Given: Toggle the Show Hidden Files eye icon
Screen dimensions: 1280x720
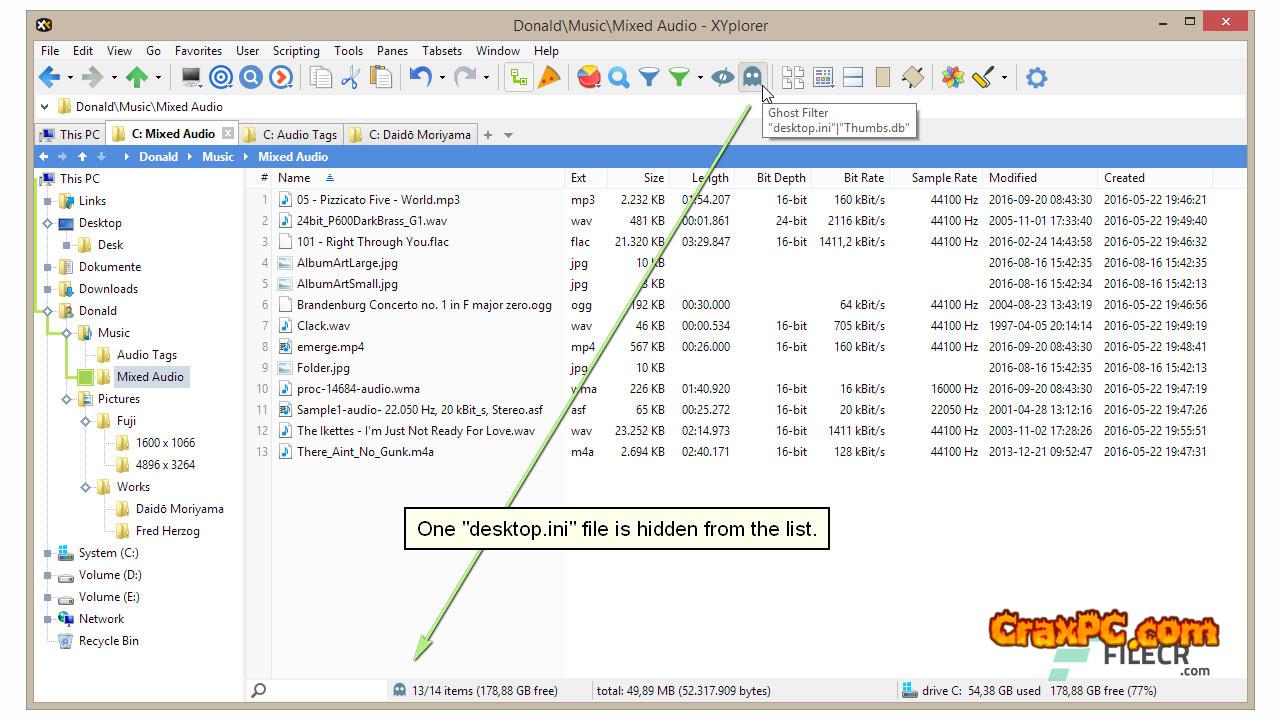Looking at the screenshot, I should click(722, 77).
